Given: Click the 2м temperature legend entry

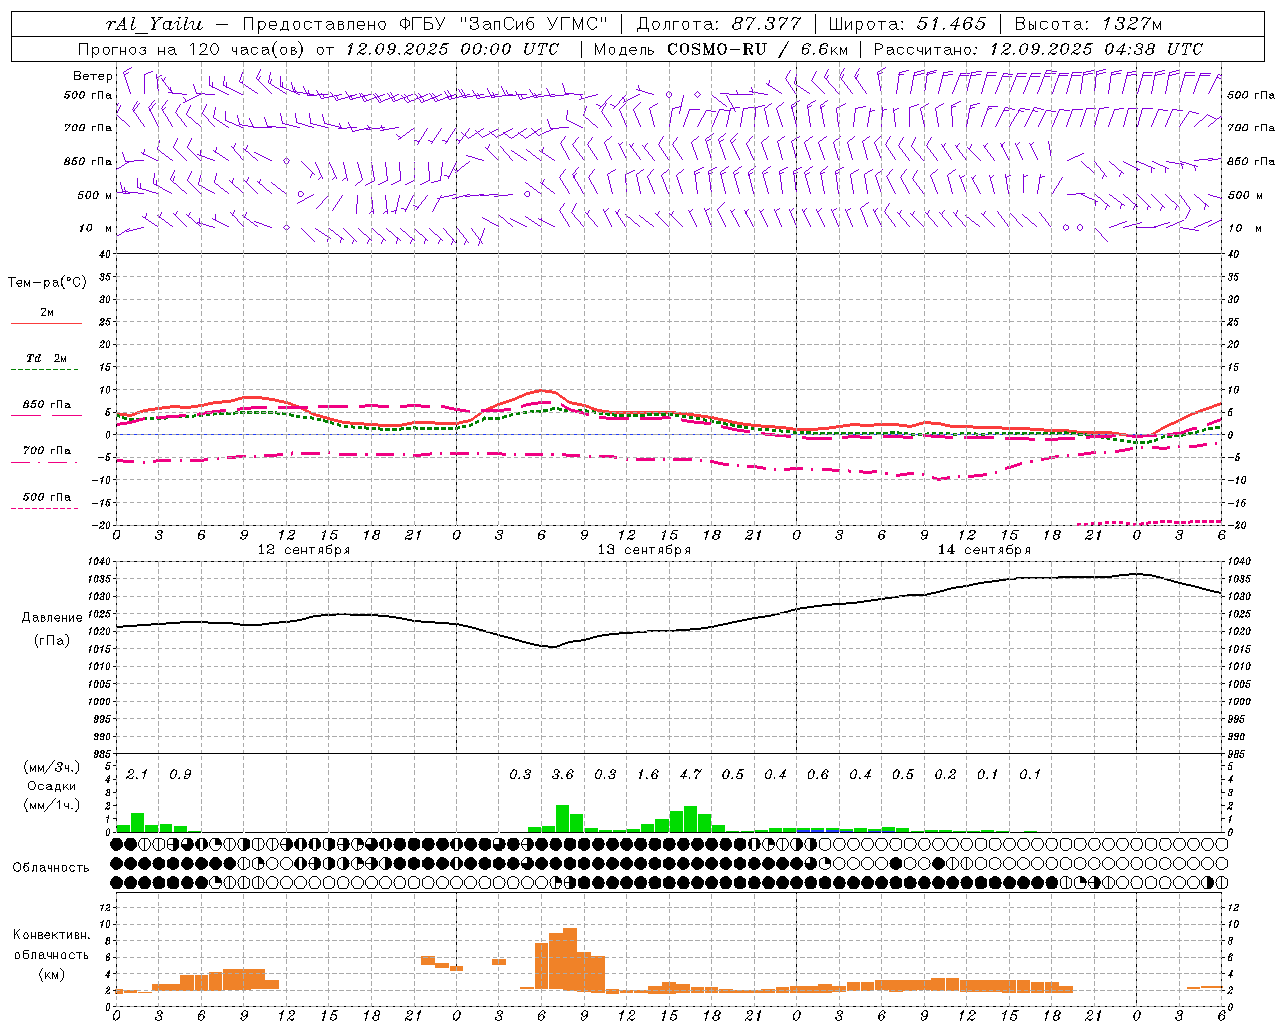Looking at the screenshot, I should [47, 313].
